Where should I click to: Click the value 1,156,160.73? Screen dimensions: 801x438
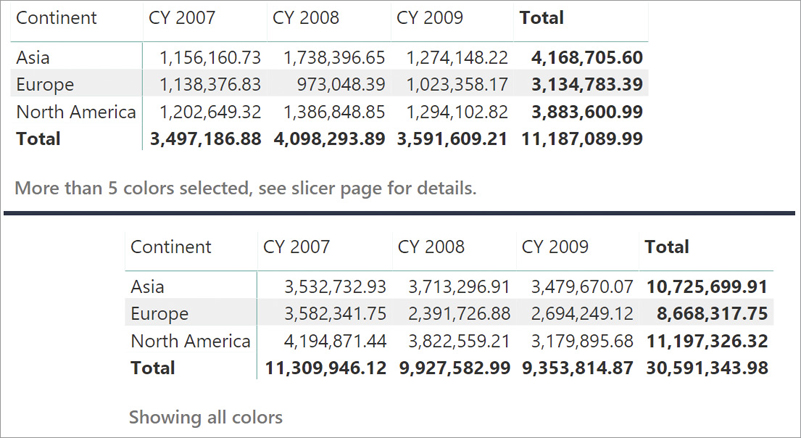(210, 57)
